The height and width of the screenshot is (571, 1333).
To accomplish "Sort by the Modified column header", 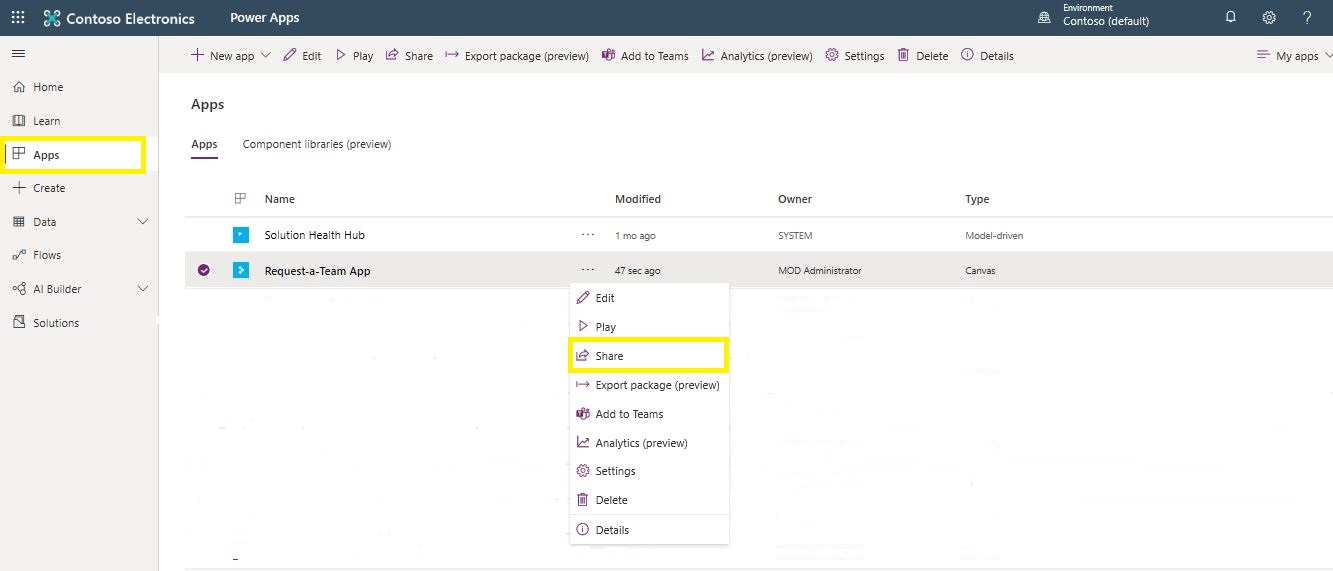I will (638, 199).
